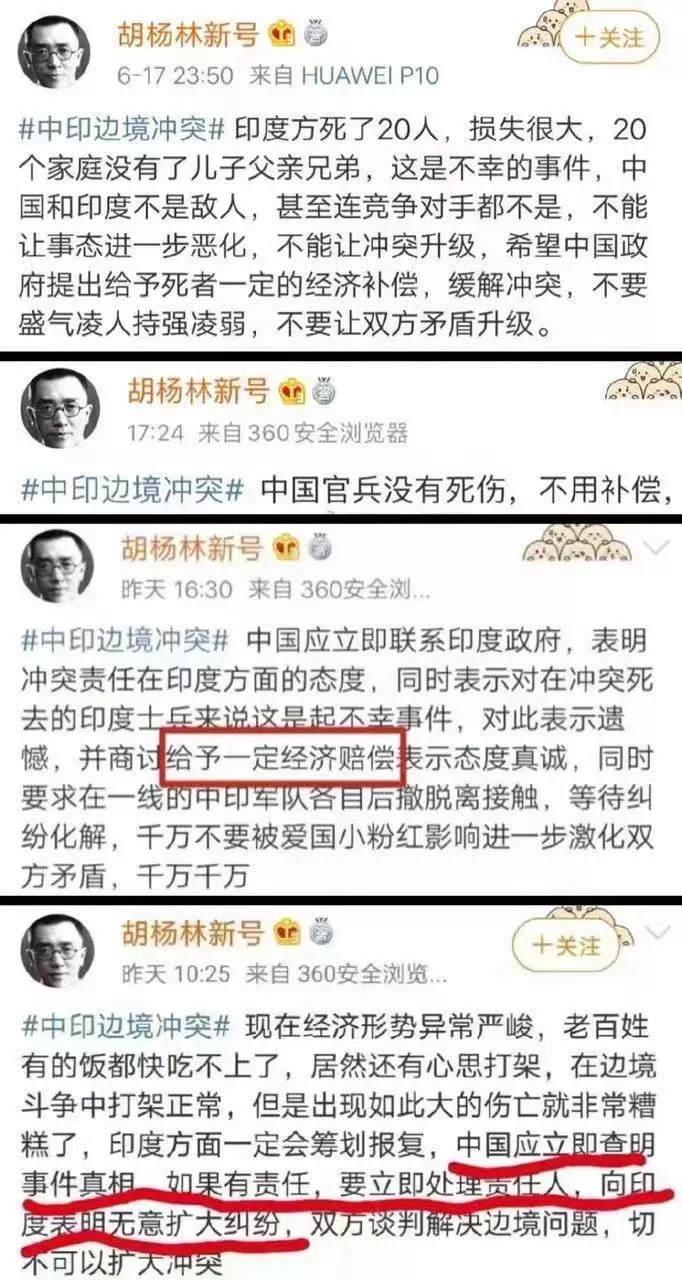Open #中印边境冲突# hashtag in first post

coord(126,128)
